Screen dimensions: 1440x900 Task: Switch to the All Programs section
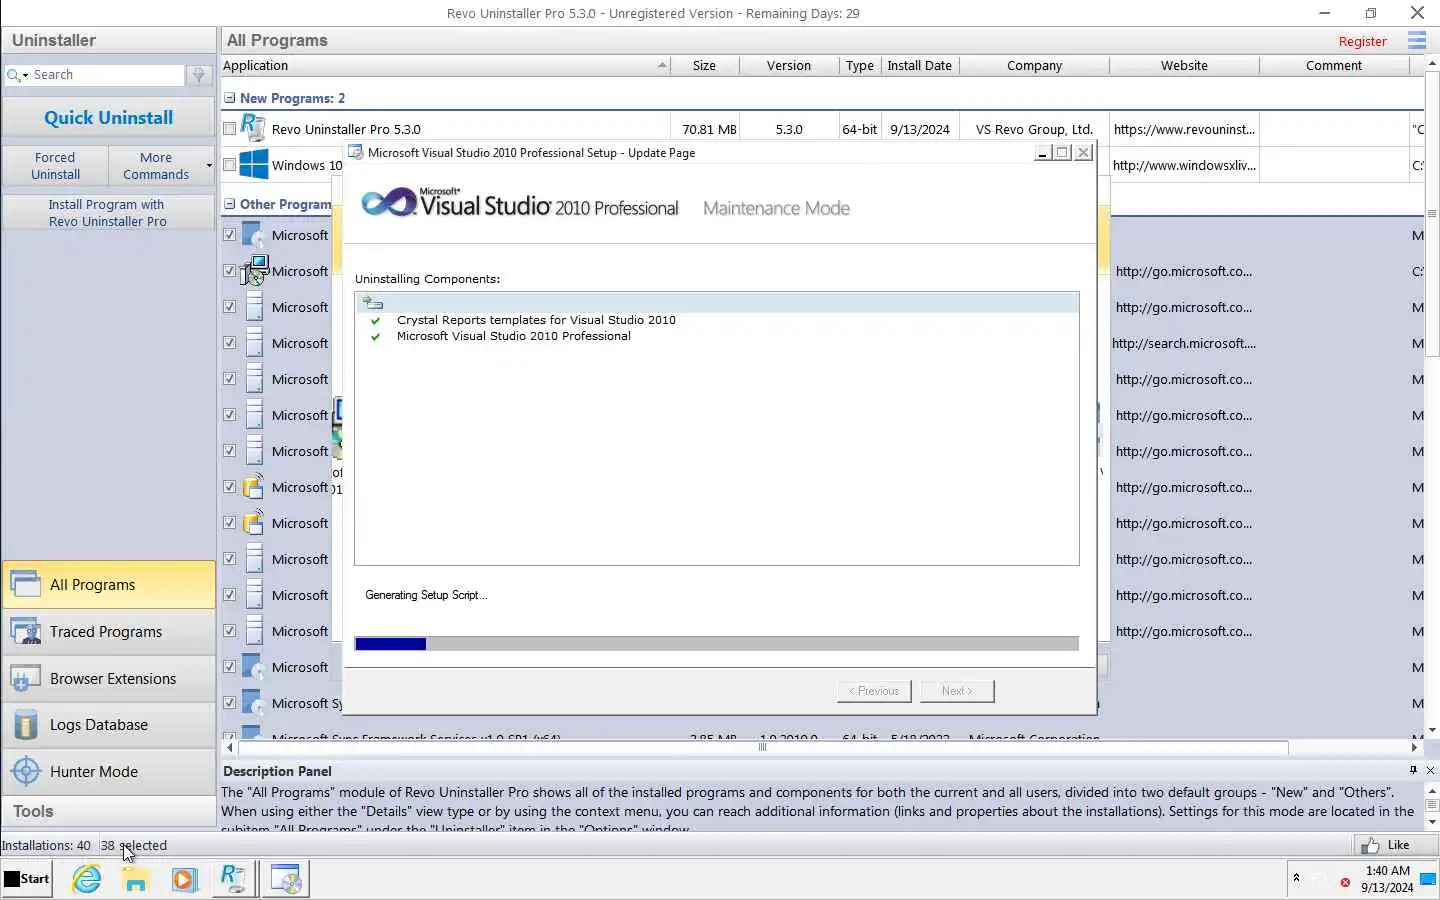[x=108, y=585]
